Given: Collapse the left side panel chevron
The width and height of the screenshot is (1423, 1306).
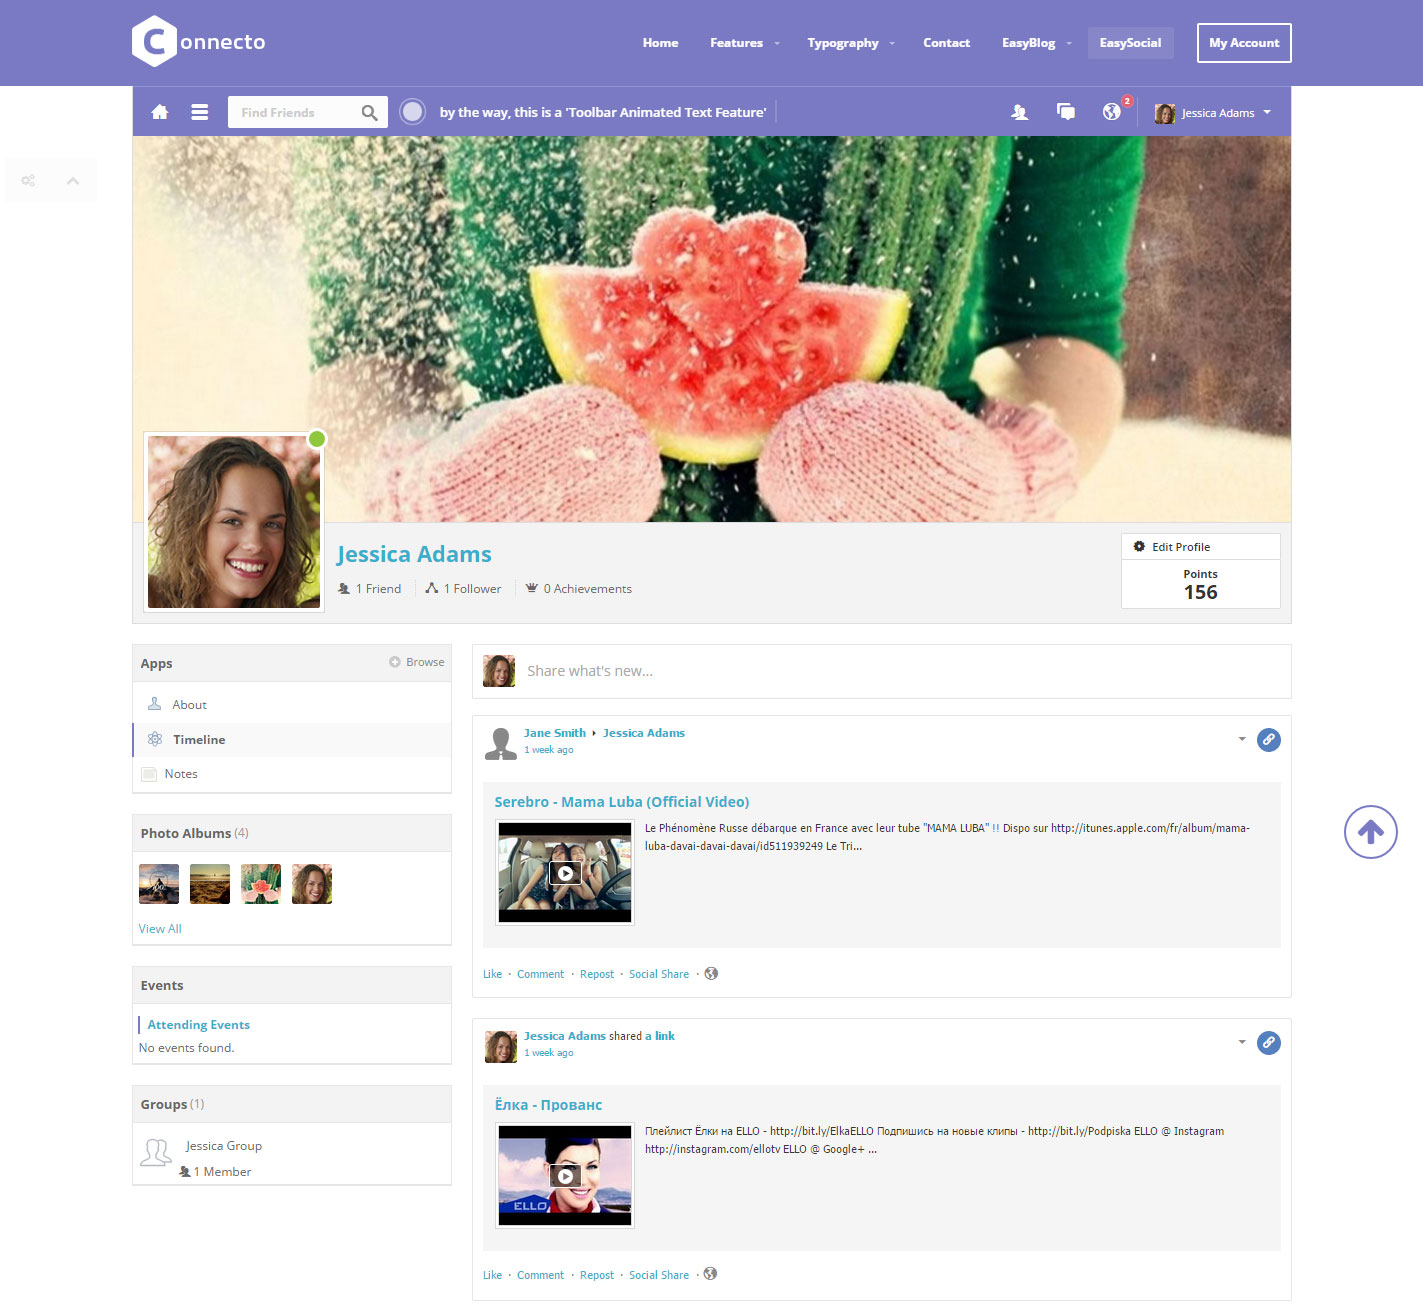Looking at the screenshot, I should 73,181.
